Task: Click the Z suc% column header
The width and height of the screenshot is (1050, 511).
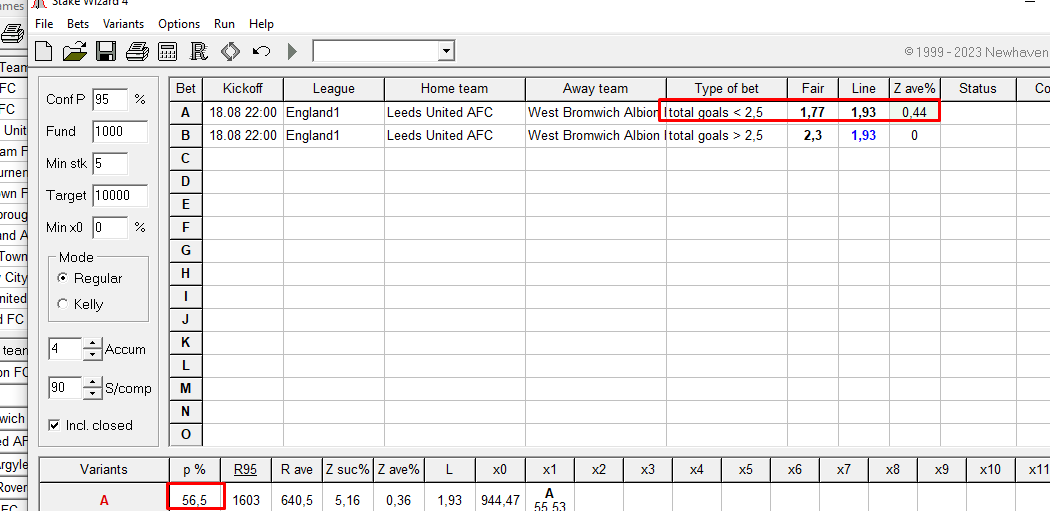Action: [348, 469]
